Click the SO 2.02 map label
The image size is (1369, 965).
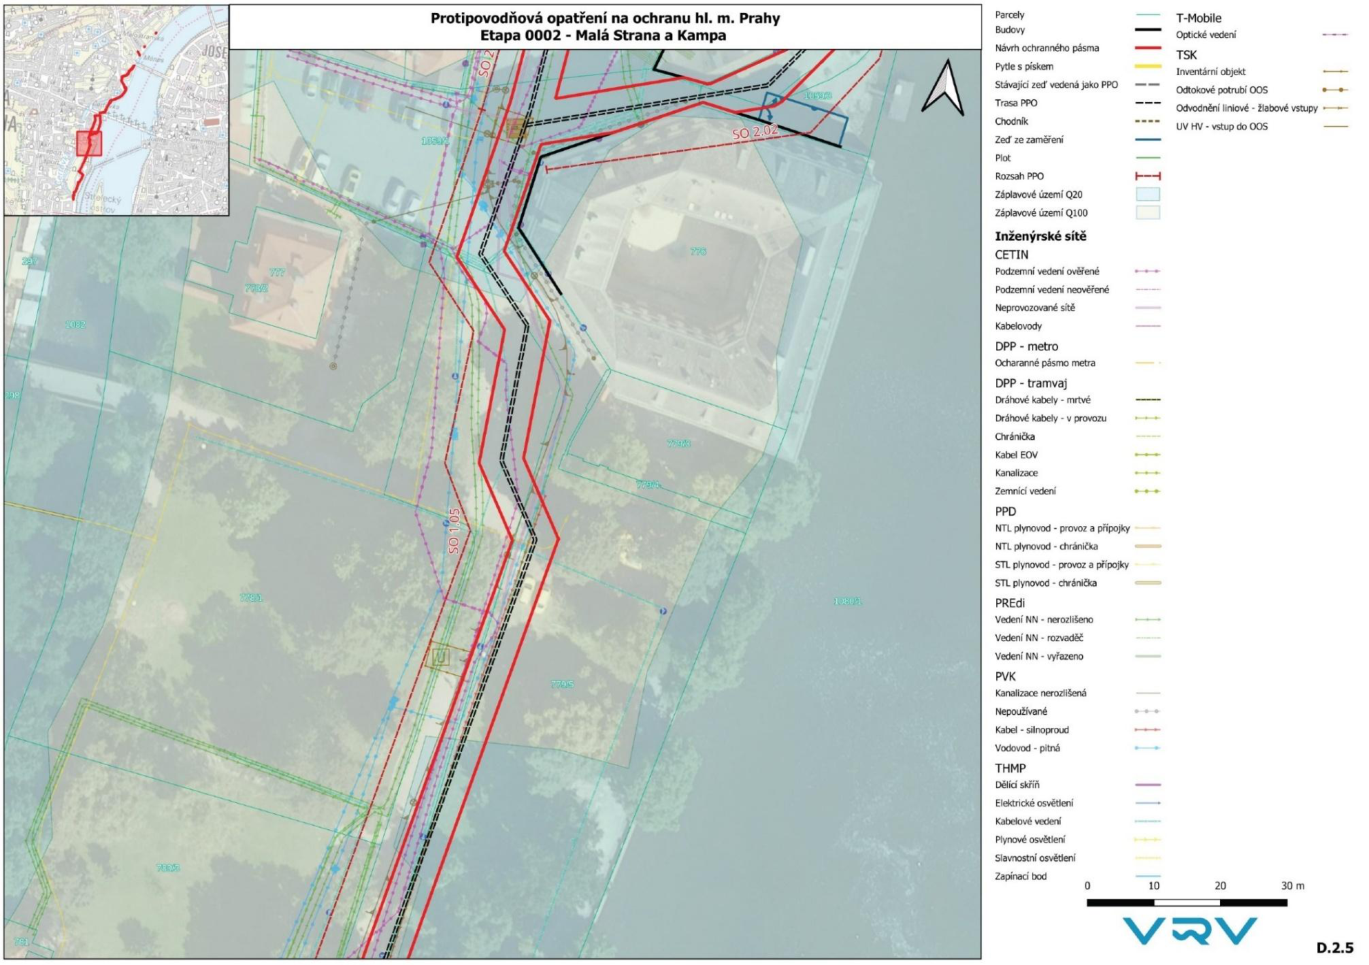pos(754,132)
